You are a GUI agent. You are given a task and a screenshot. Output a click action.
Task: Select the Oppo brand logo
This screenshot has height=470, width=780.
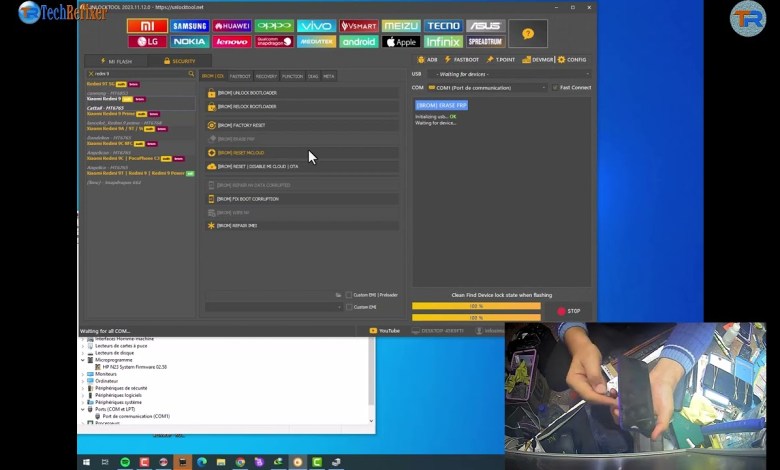(x=274, y=26)
